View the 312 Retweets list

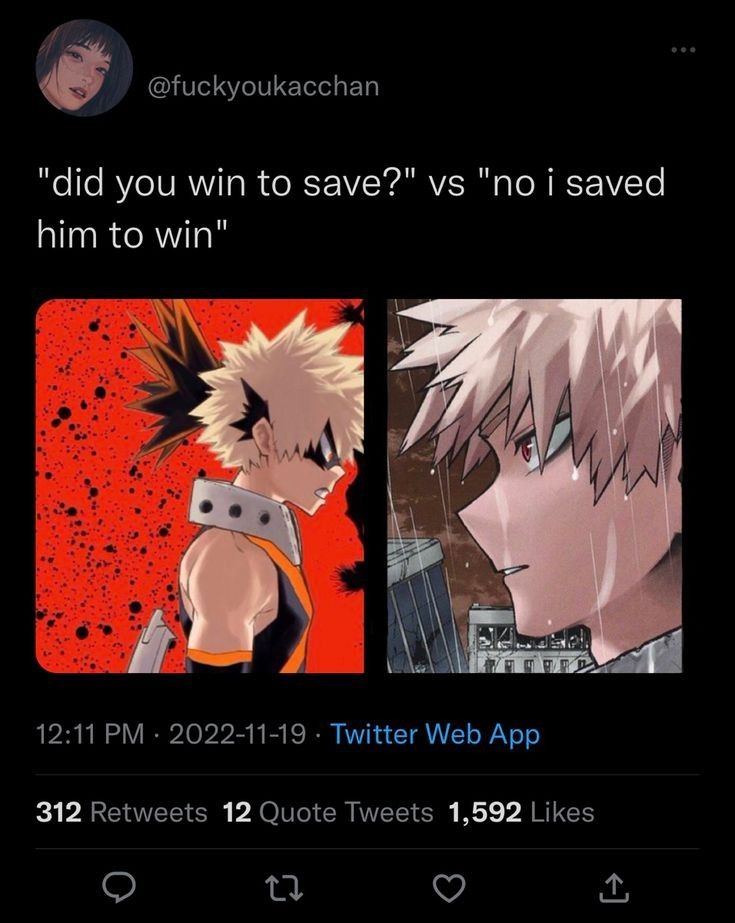point(122,812)
